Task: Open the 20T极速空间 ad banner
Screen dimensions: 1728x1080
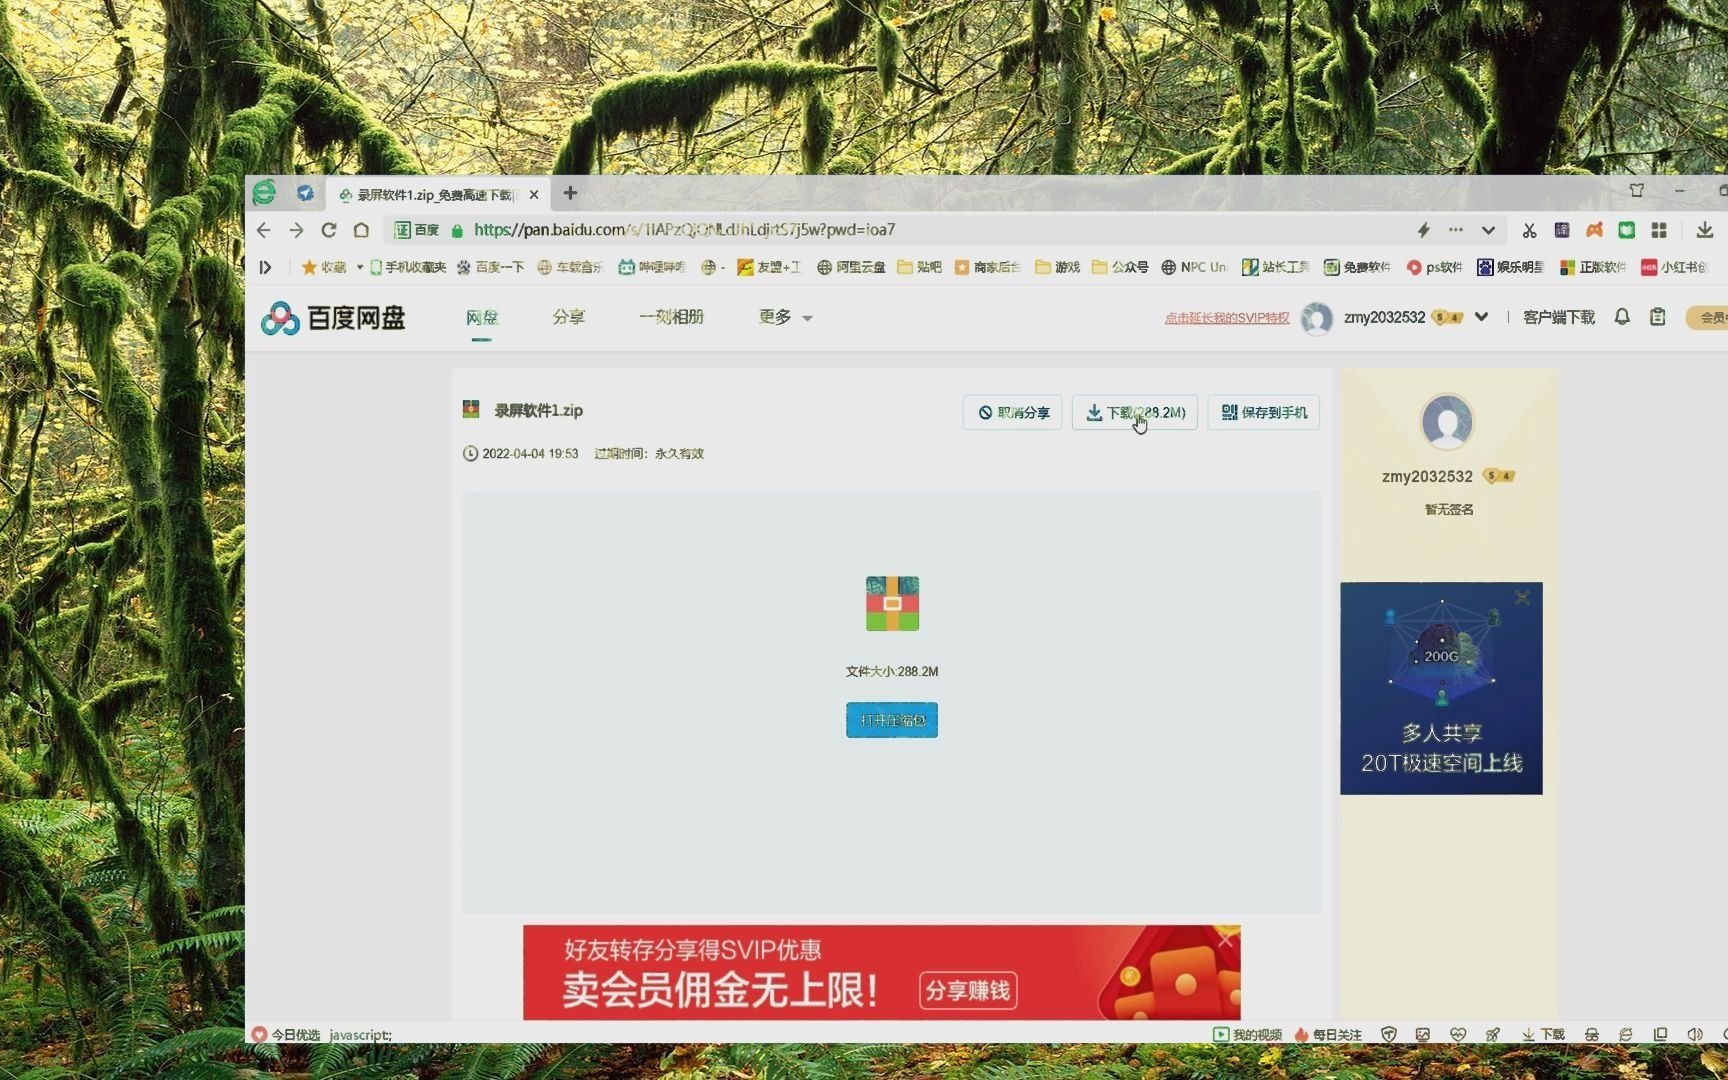Action: [x=1441, y=688]
